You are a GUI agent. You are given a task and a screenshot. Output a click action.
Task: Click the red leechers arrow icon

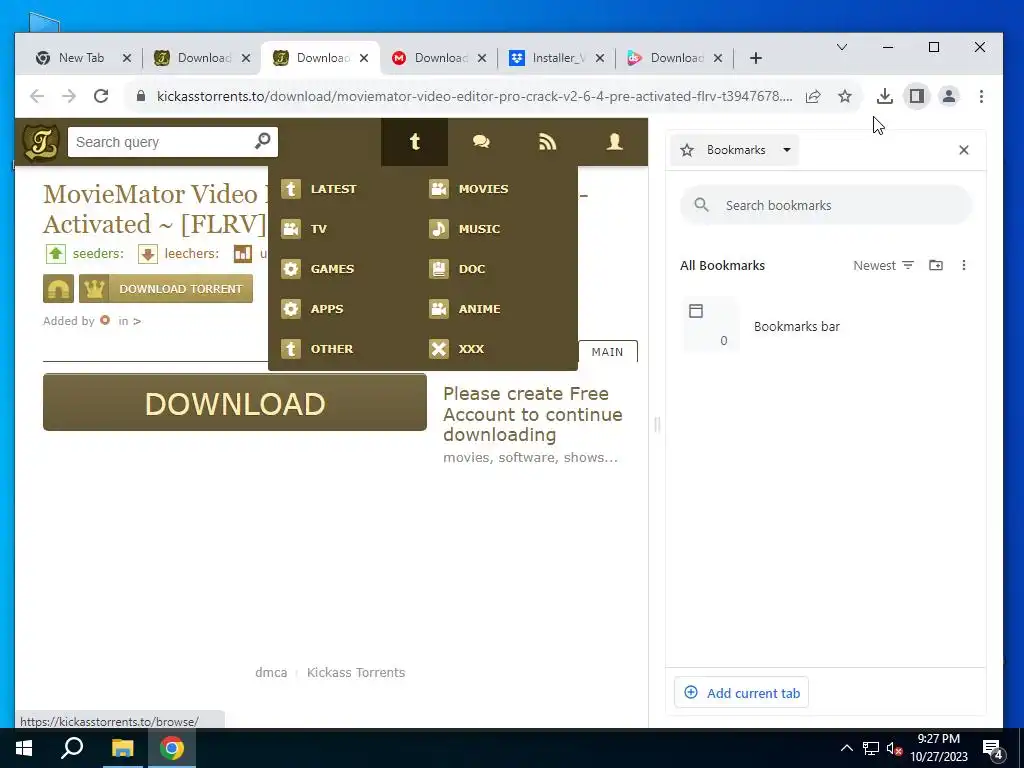tap(148, 253)
